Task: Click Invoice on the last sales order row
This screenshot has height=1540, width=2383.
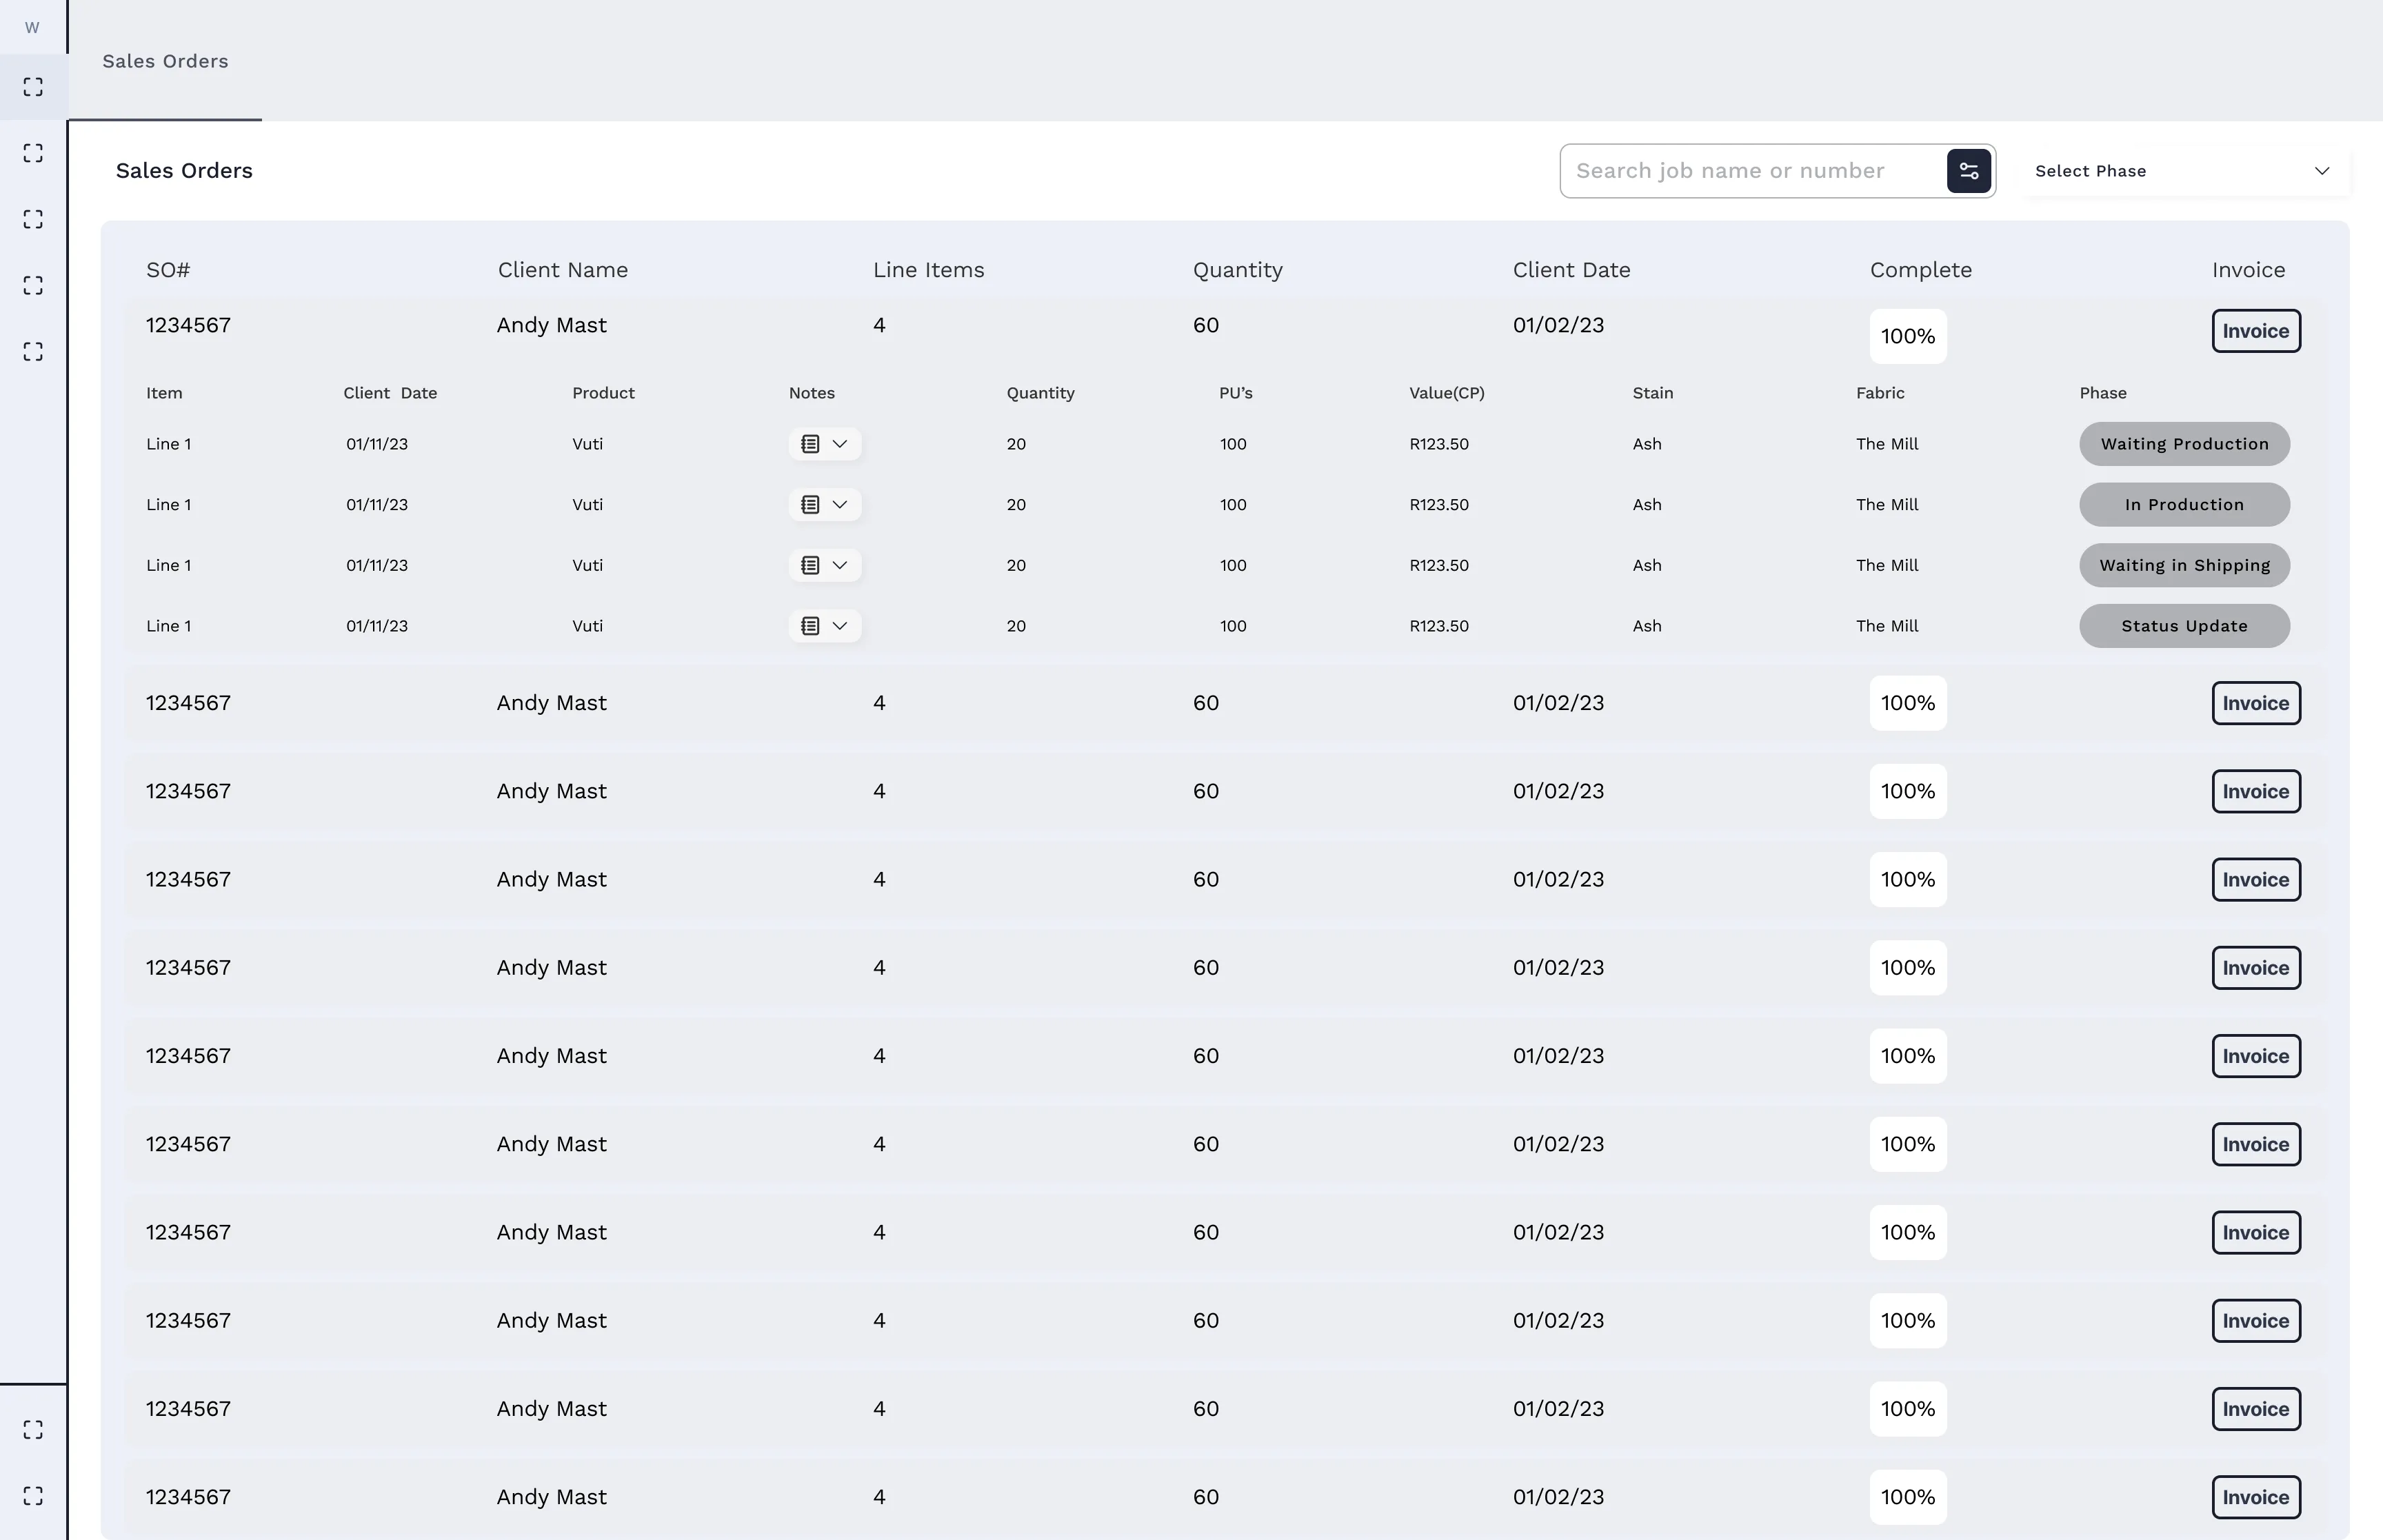Action: point(2255,1496)
